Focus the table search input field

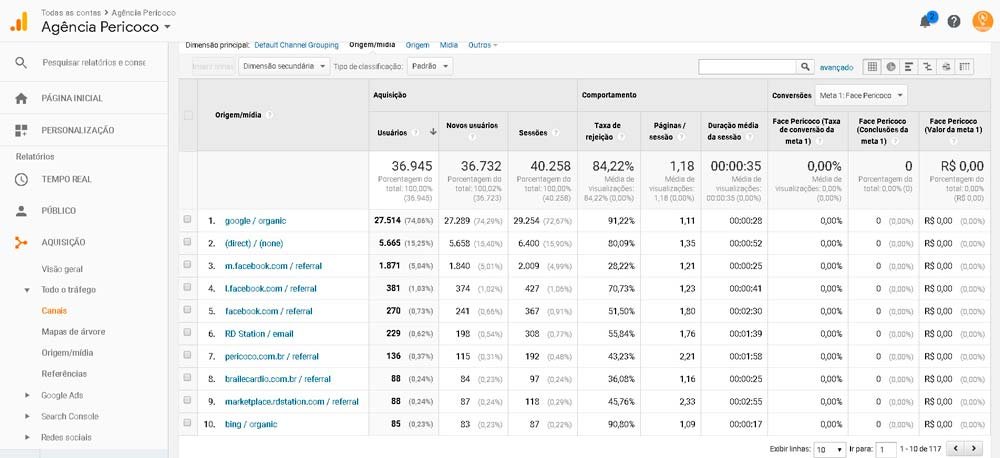[747, 66]
